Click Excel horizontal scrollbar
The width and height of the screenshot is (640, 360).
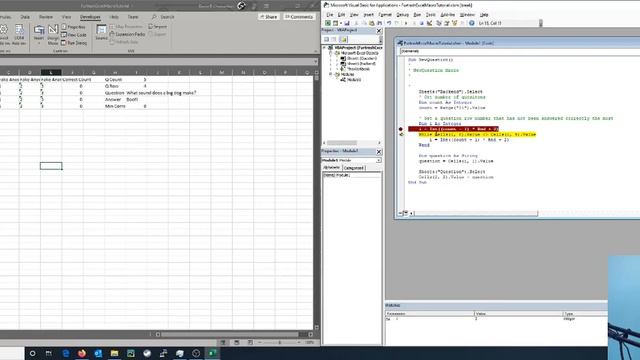pyautogui.click(x=229, y=334)
